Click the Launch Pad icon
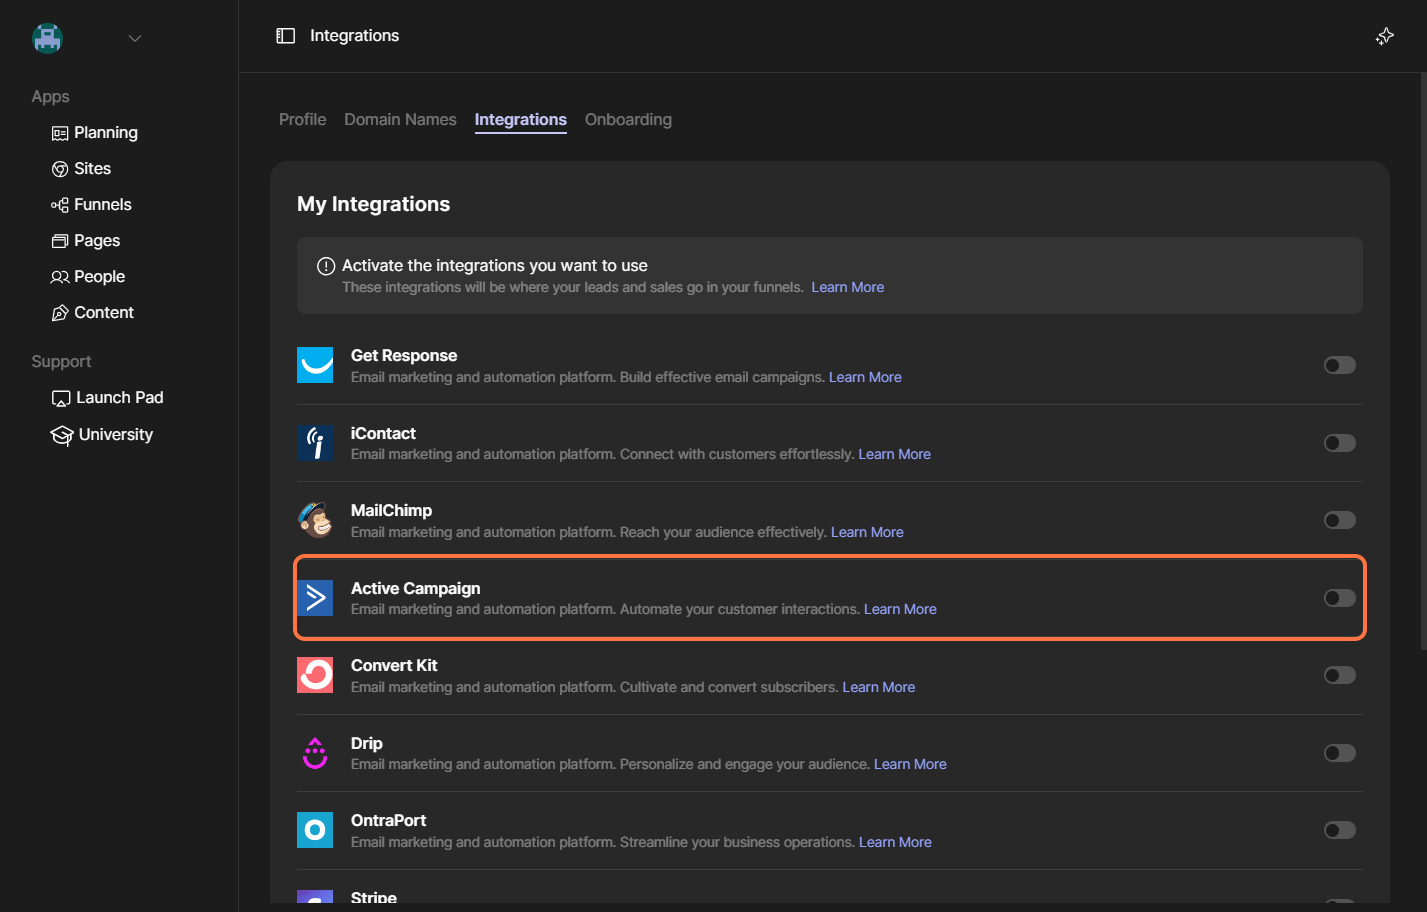Viewport: 1427px width, 912px height. pyautogui.click(x=61, y=398)
